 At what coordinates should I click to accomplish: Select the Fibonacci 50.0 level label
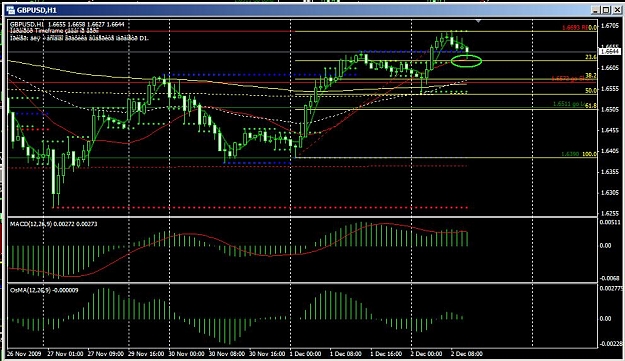point(591,91)
